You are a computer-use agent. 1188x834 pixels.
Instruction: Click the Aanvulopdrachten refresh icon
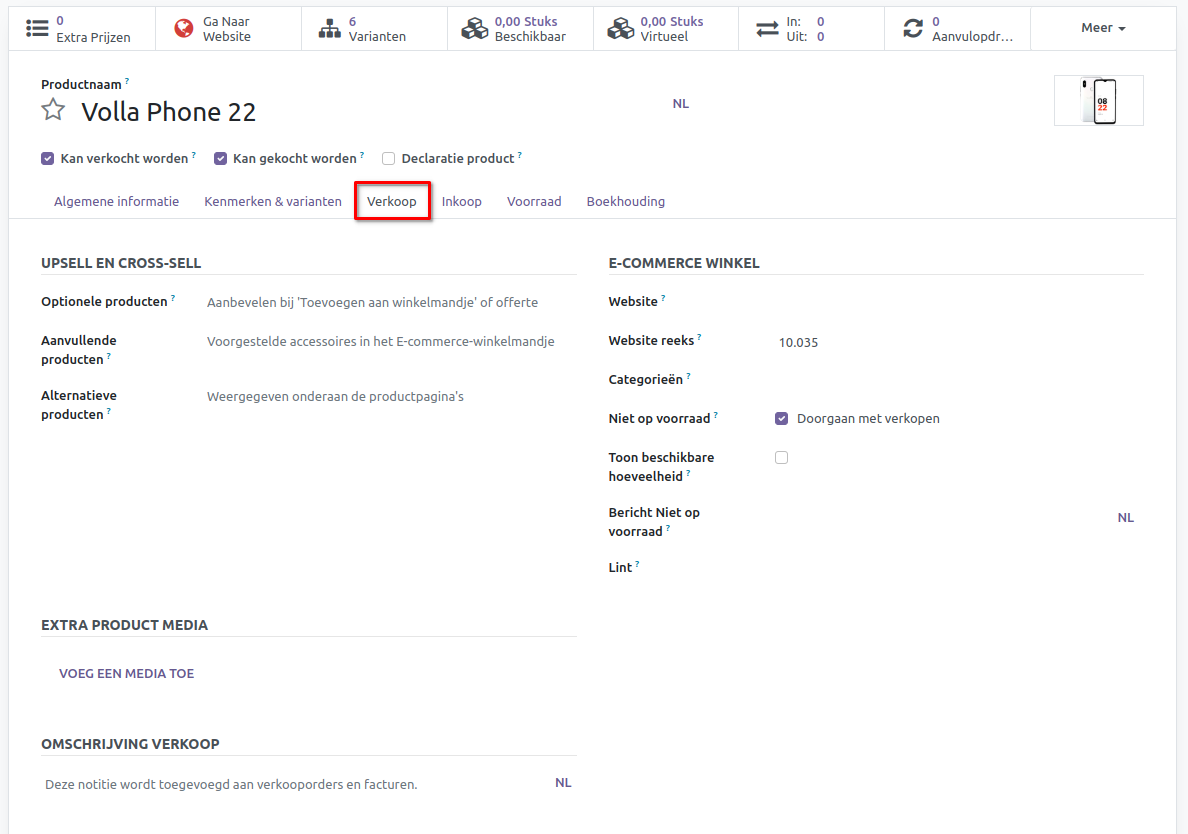click(913, 29)
